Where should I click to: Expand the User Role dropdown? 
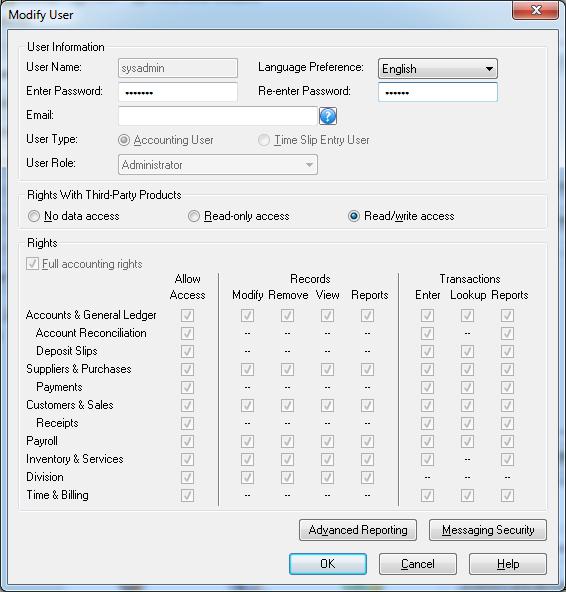pyautogui.click(x=217, y=165)
